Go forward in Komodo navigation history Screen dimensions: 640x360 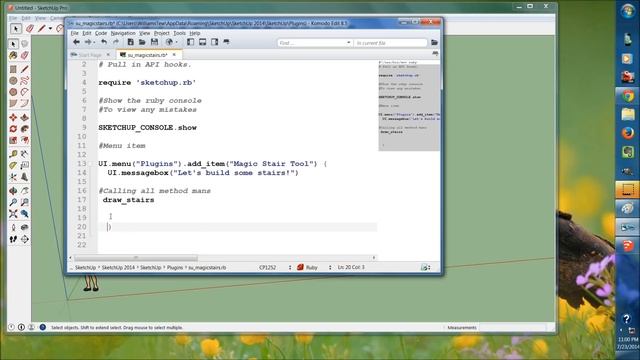(x=88, y=42)
